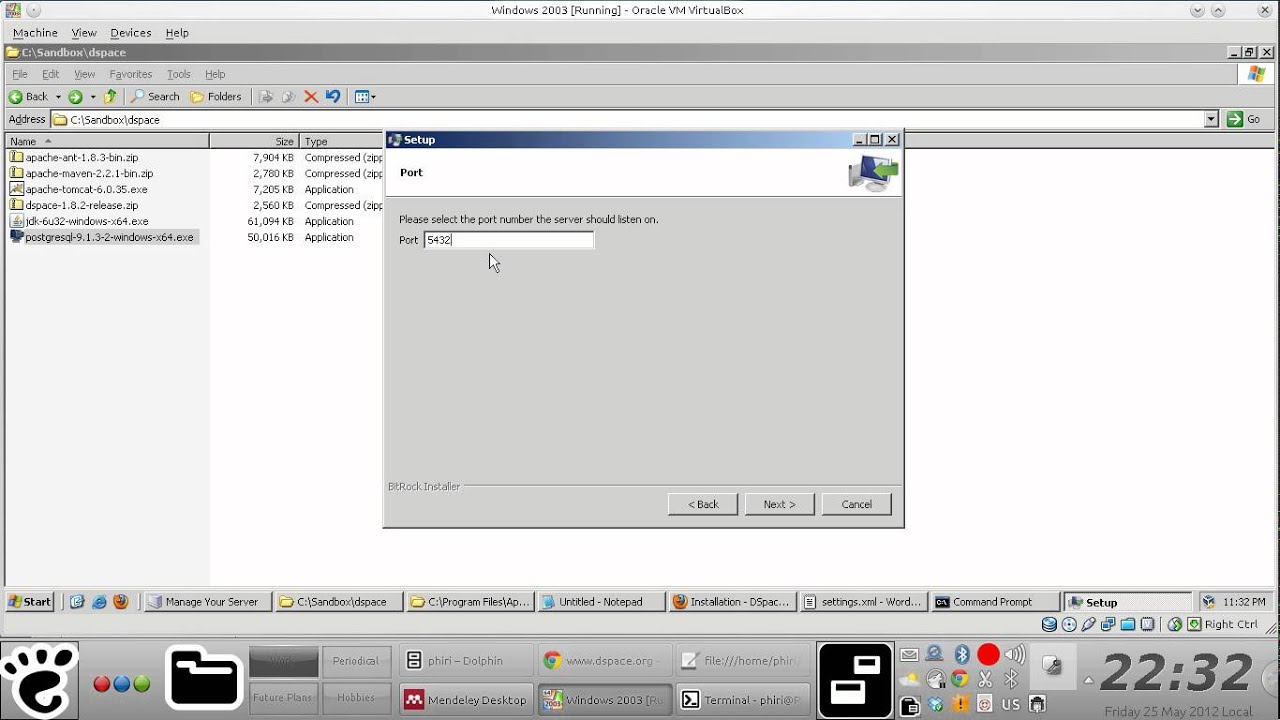Switch to C:\Sandbox\dspace taskbar item

338,602
